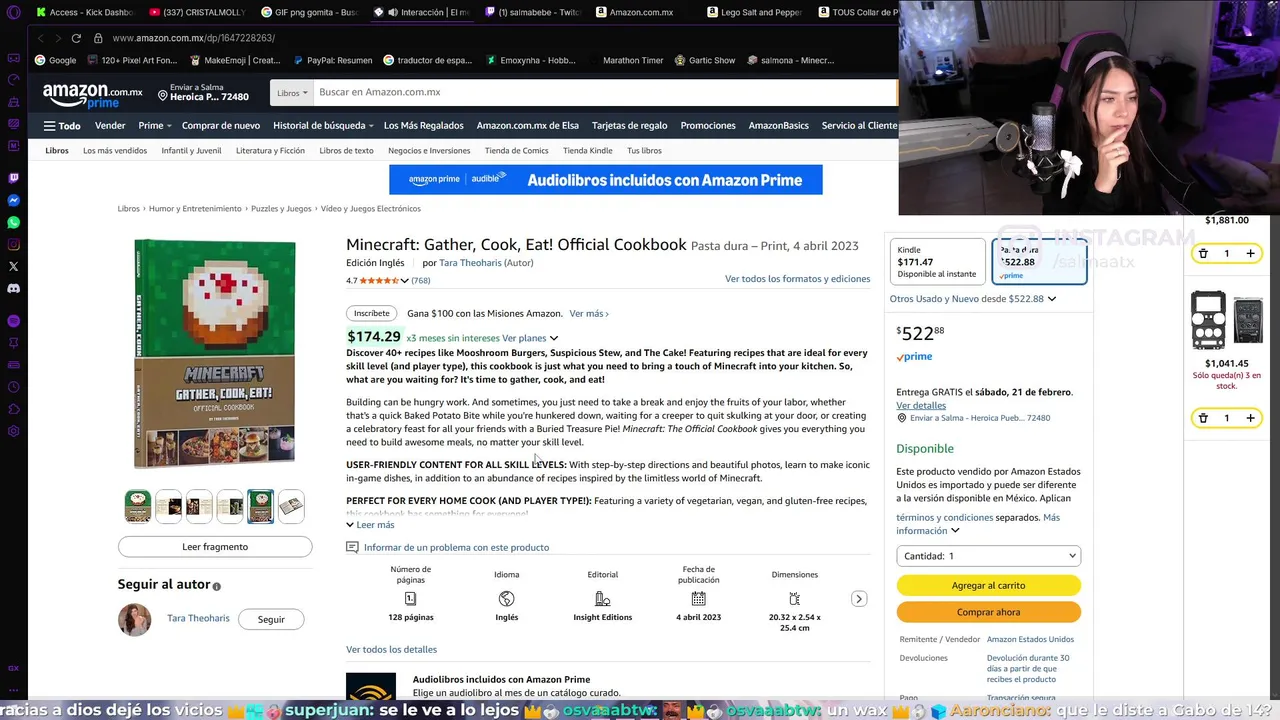Click the Leer fragmento button
Image resolution: width=1280 pixels, height=720 pixels.
pos(215,547)
